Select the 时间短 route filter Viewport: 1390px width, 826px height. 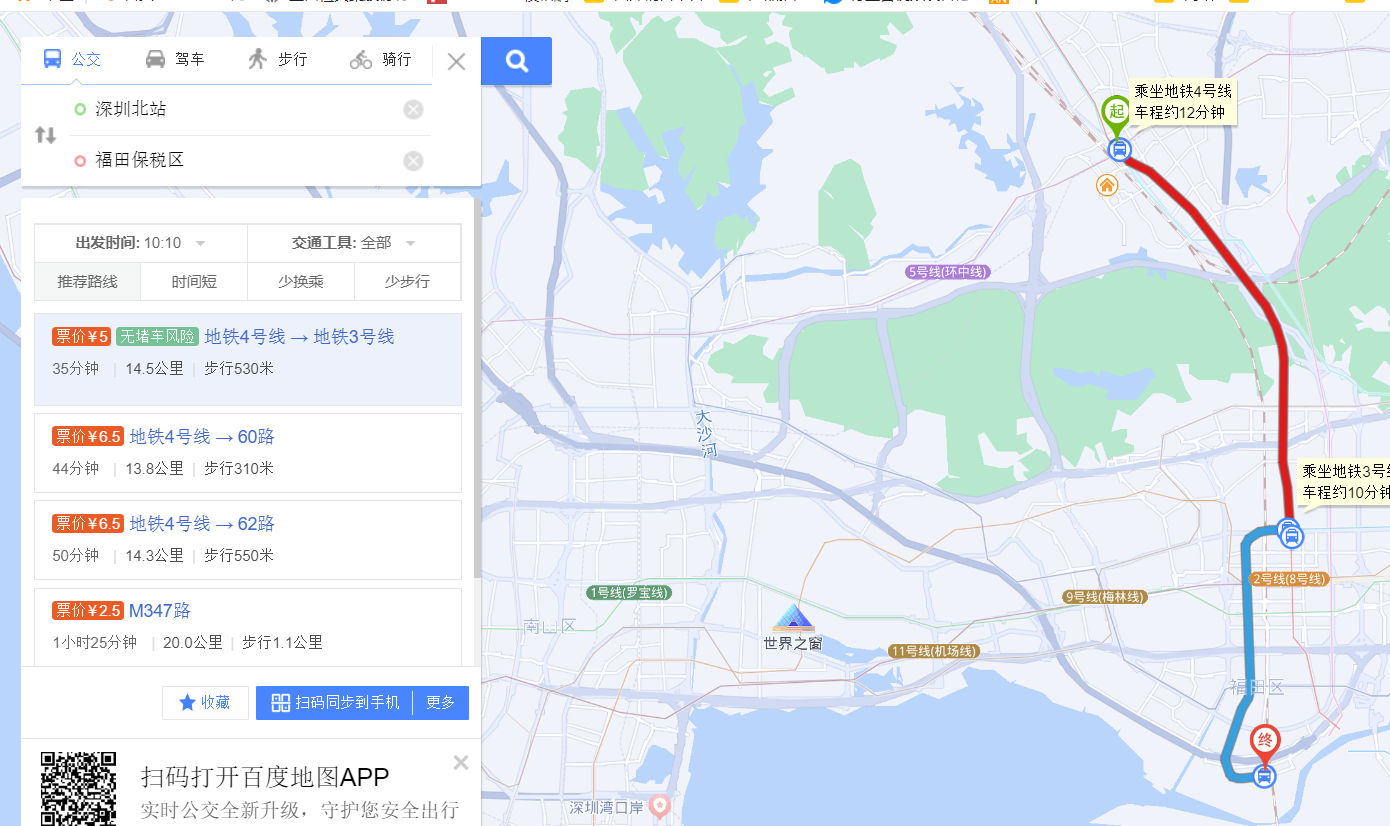click(x=194, y=282)
